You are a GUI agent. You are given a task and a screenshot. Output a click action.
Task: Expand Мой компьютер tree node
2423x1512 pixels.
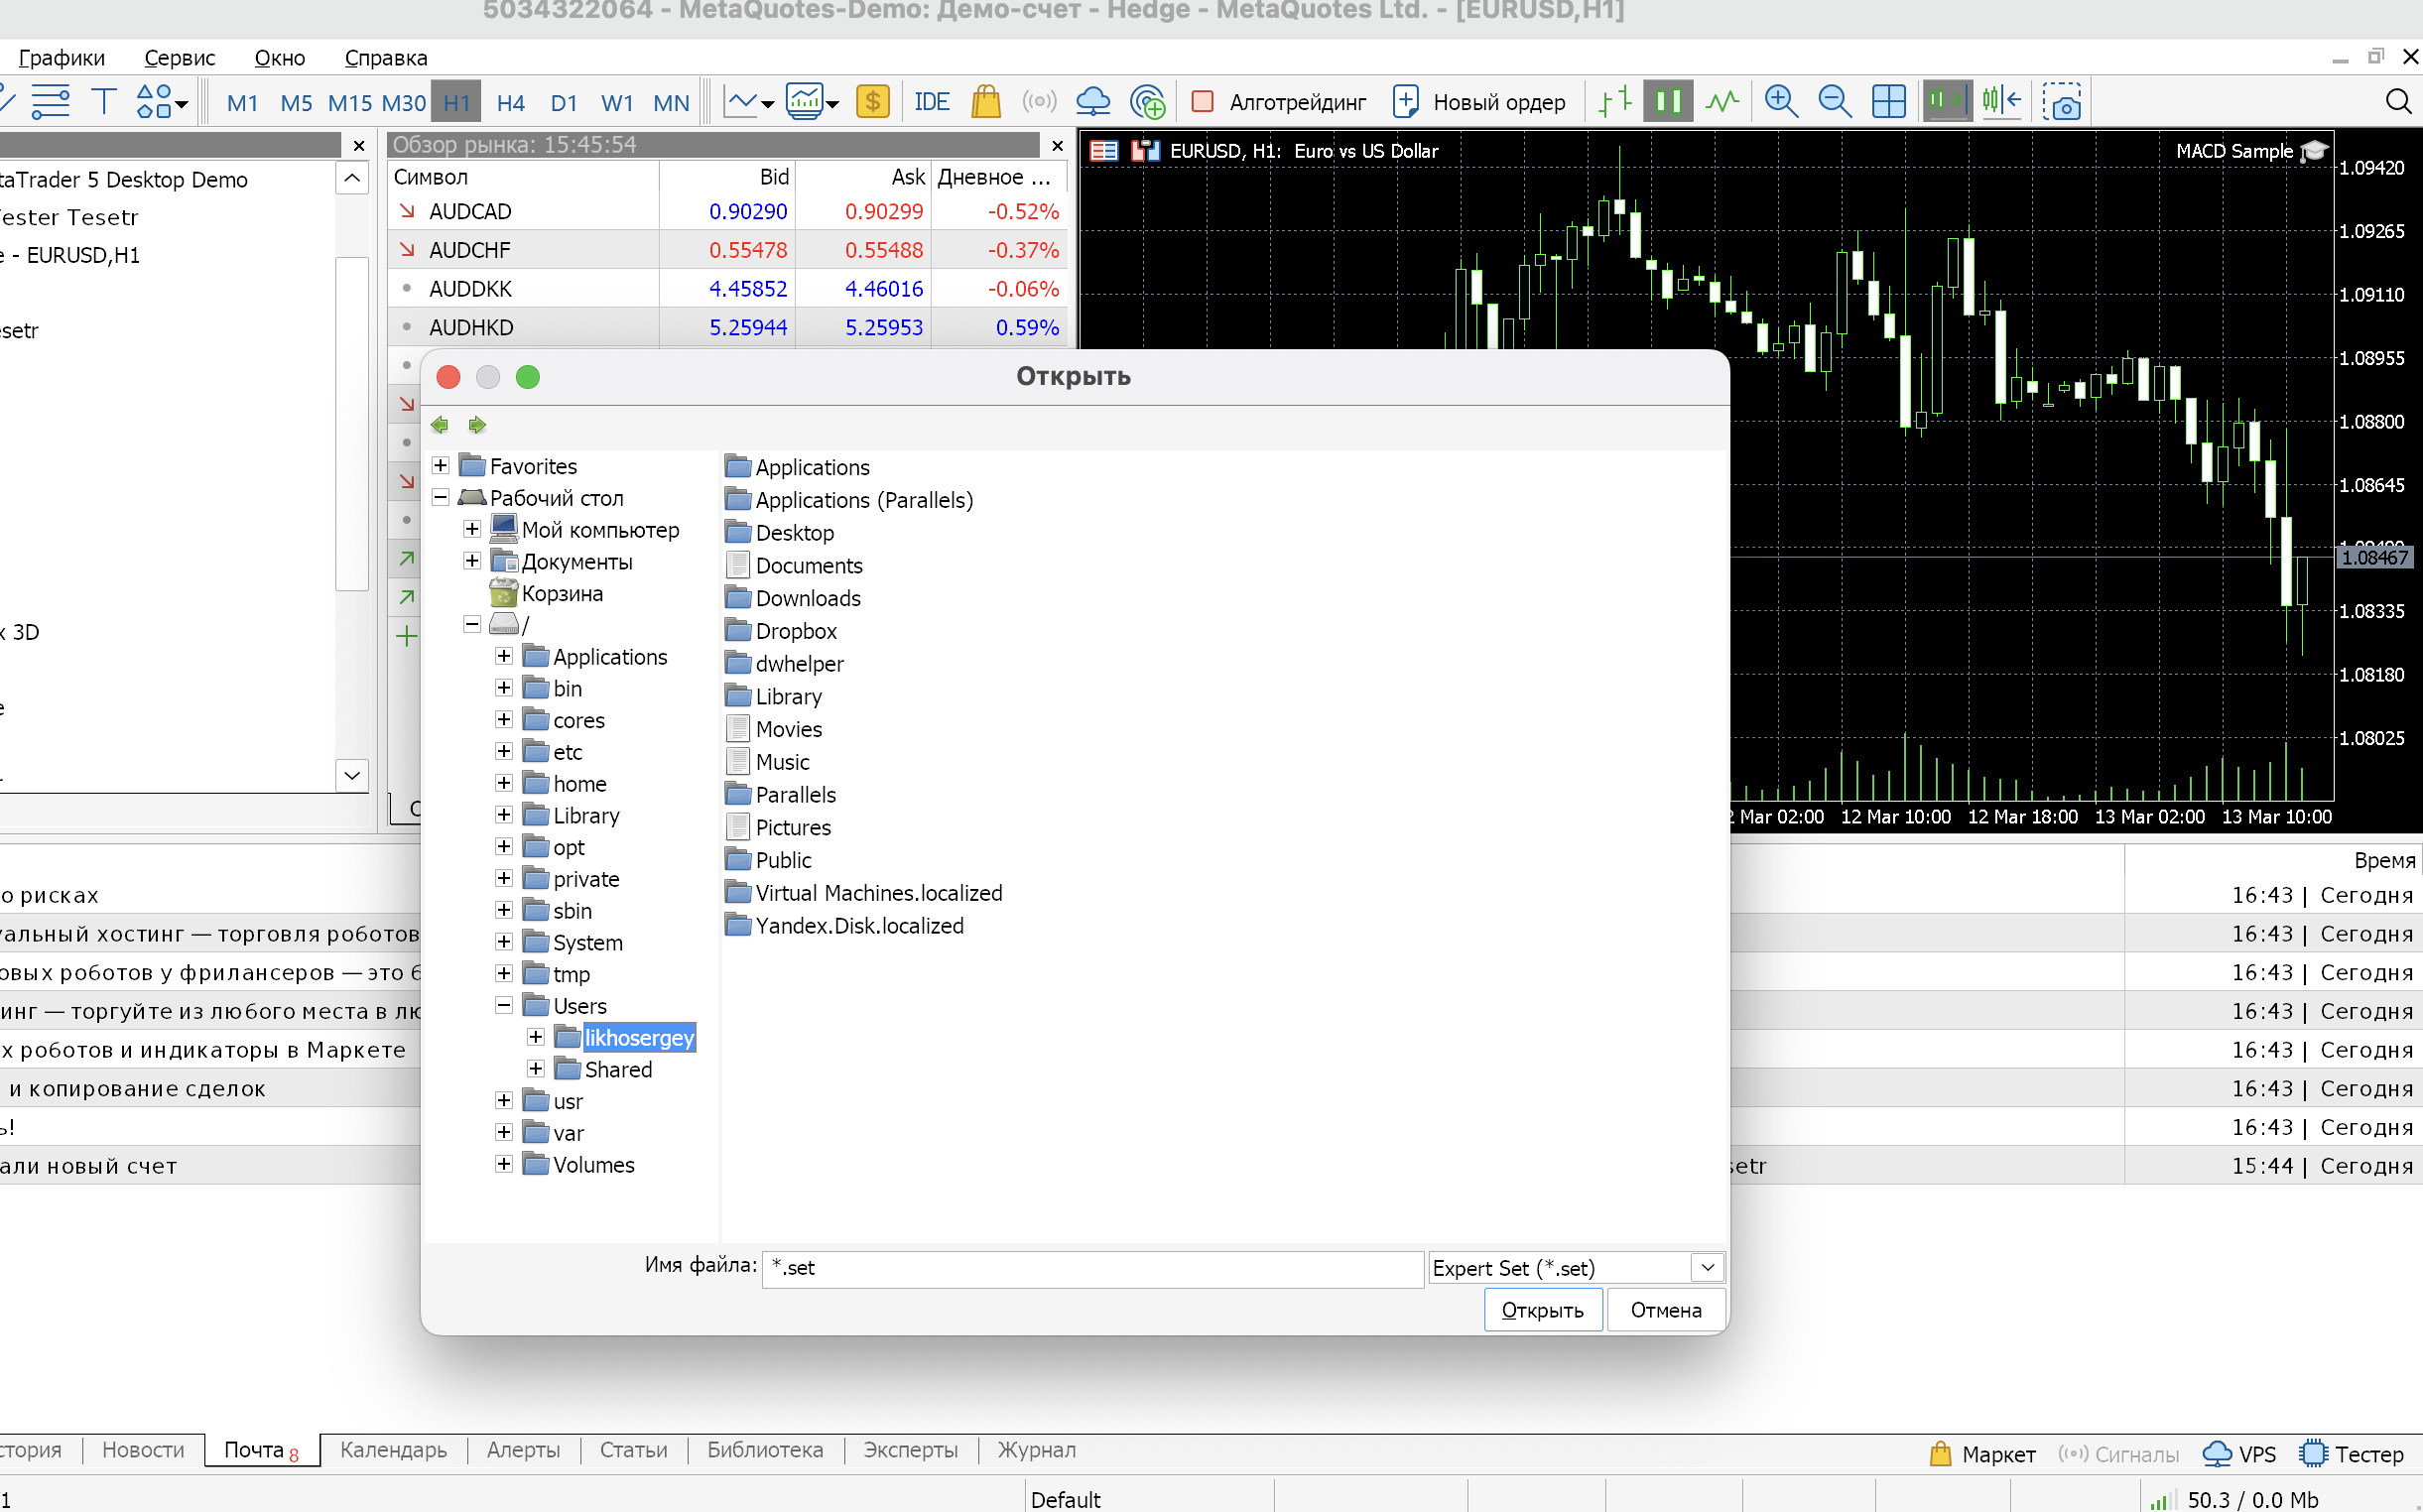coord(472,529)
